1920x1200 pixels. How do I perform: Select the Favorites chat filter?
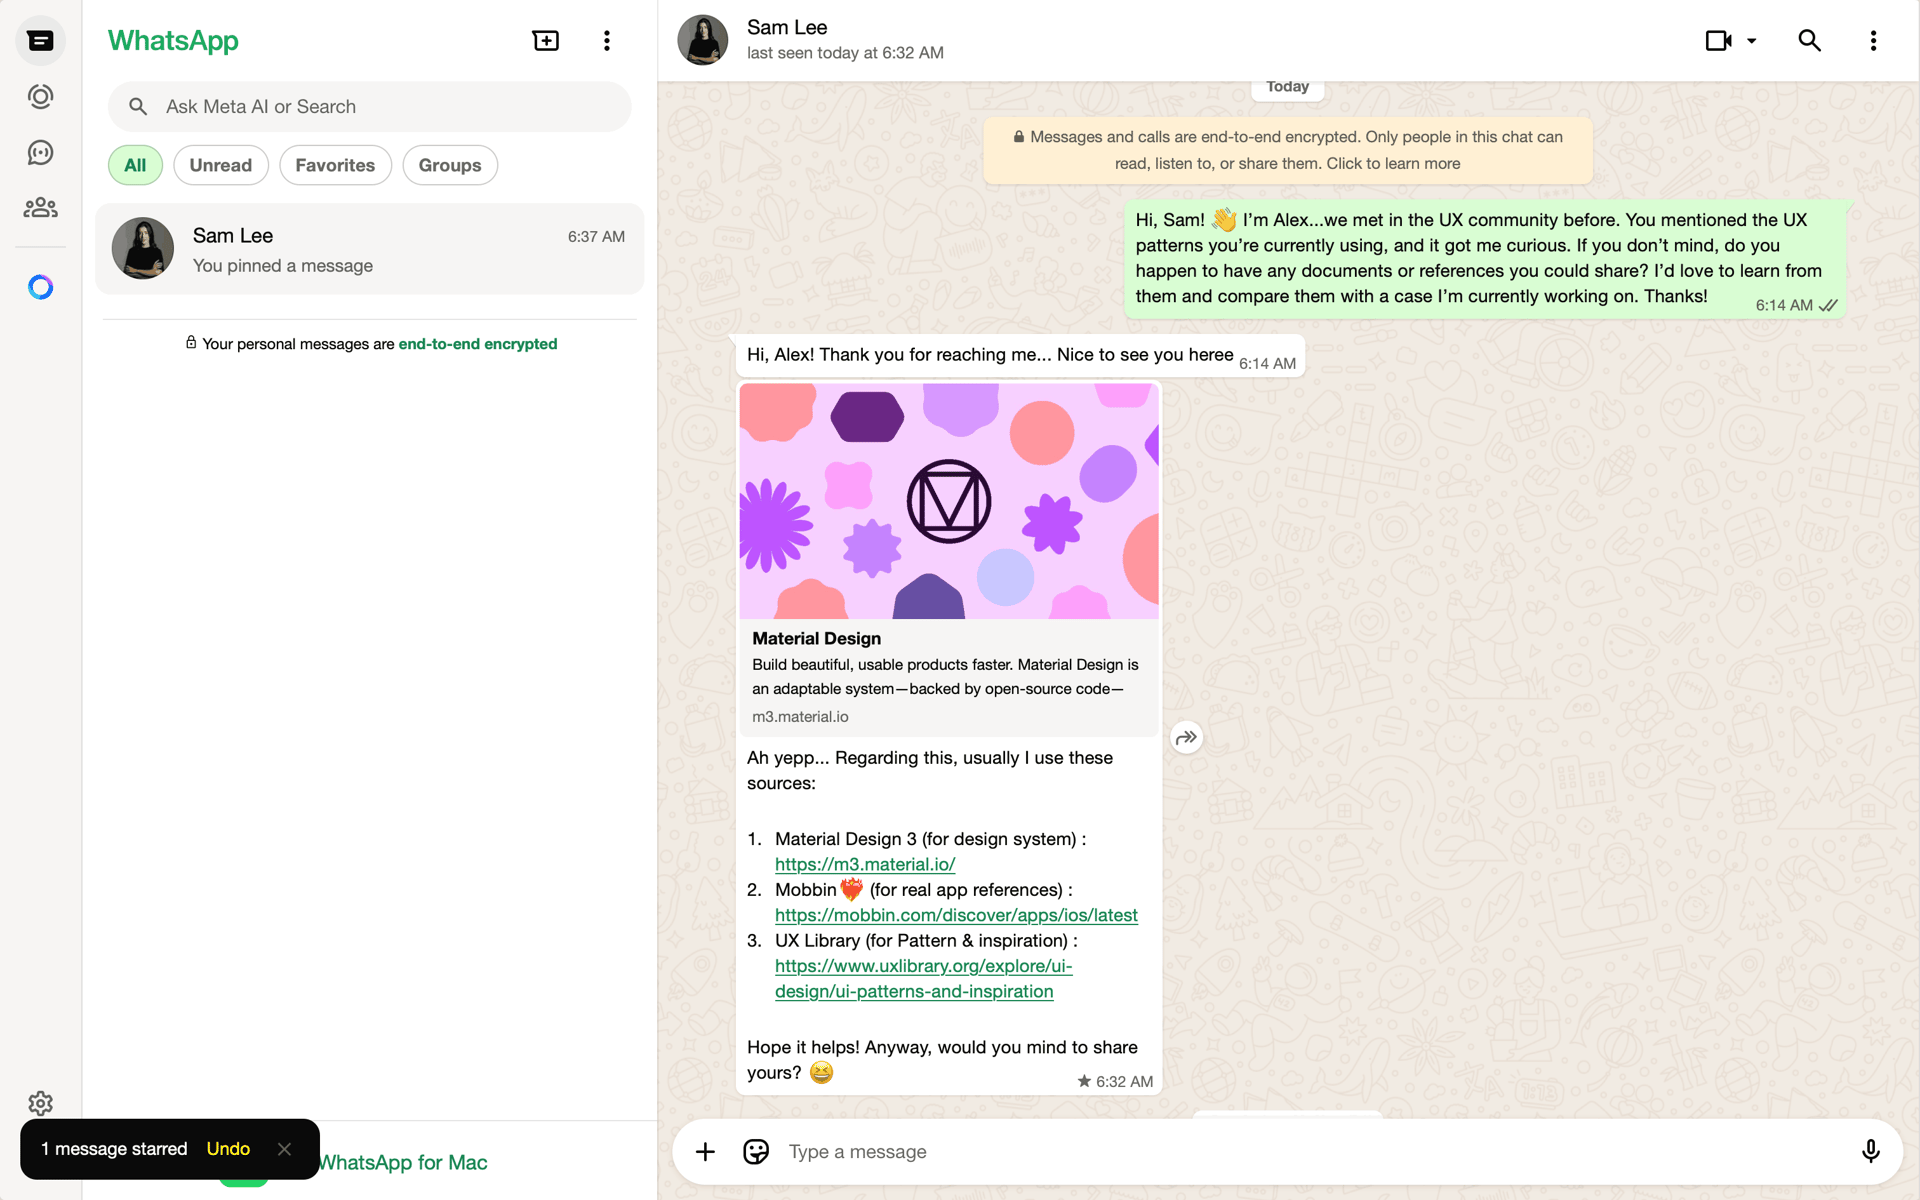pyautogui.click(x=335, y=165)
